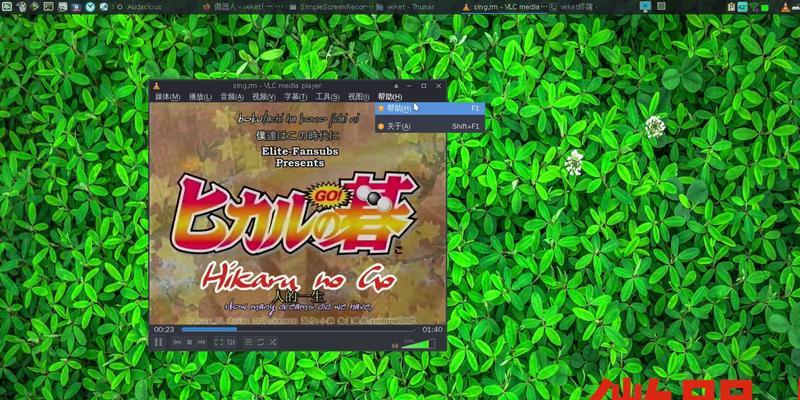Open the 字幕(T) menu
Screen dimensions: 800x400
tap(295, 96)
